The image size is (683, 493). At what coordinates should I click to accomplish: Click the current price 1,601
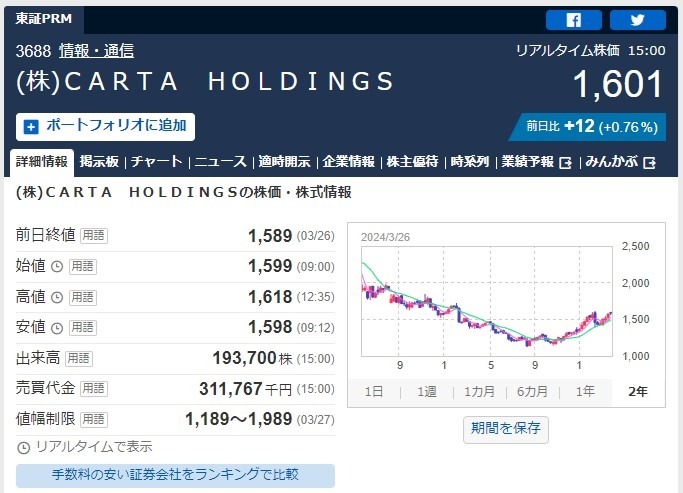click(618, 84)
